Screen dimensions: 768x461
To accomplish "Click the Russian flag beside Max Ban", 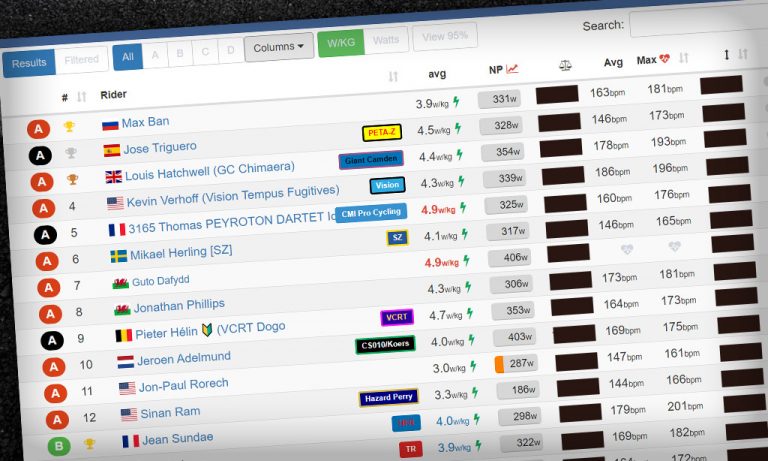I will coord(110,125).
